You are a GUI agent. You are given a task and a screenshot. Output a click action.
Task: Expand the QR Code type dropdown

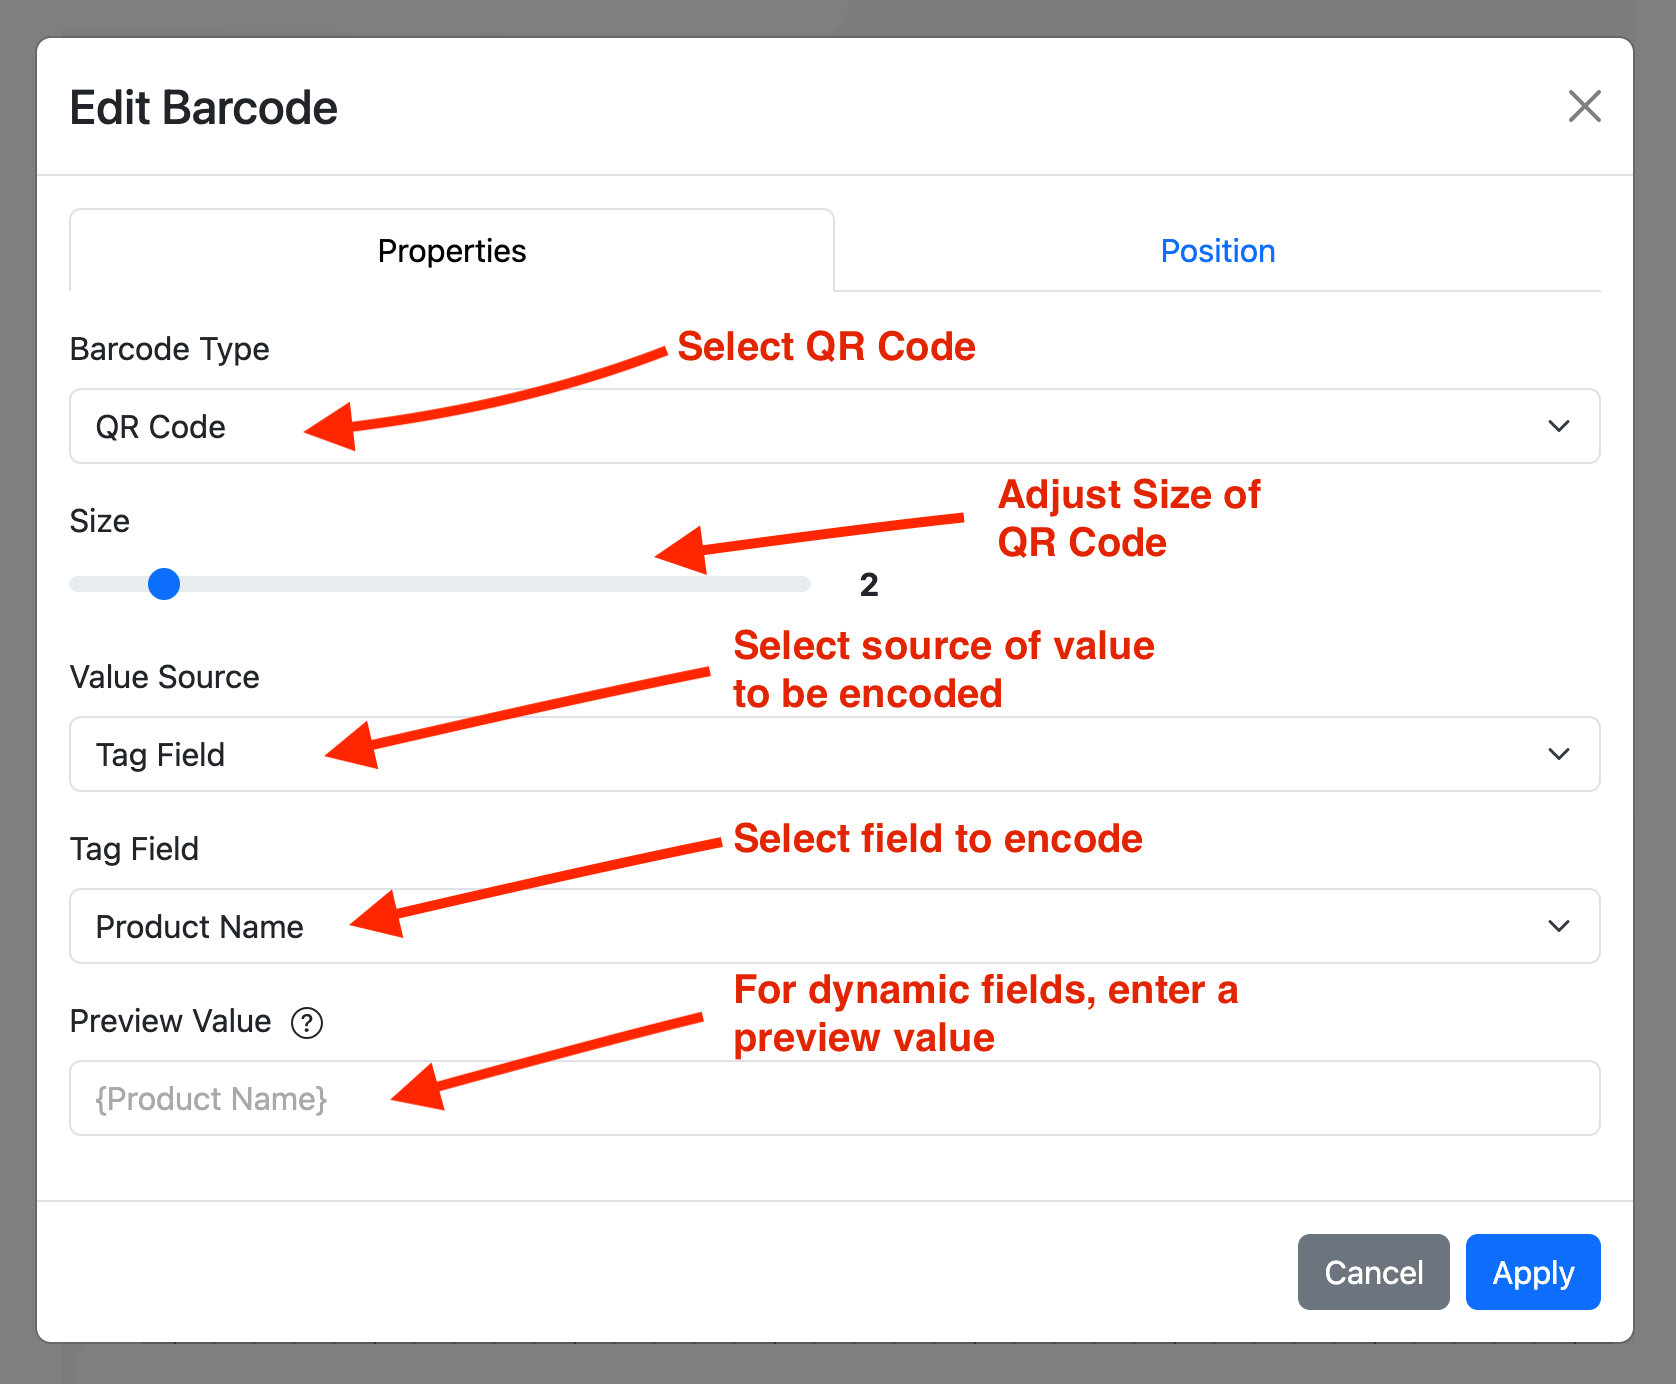835,426
